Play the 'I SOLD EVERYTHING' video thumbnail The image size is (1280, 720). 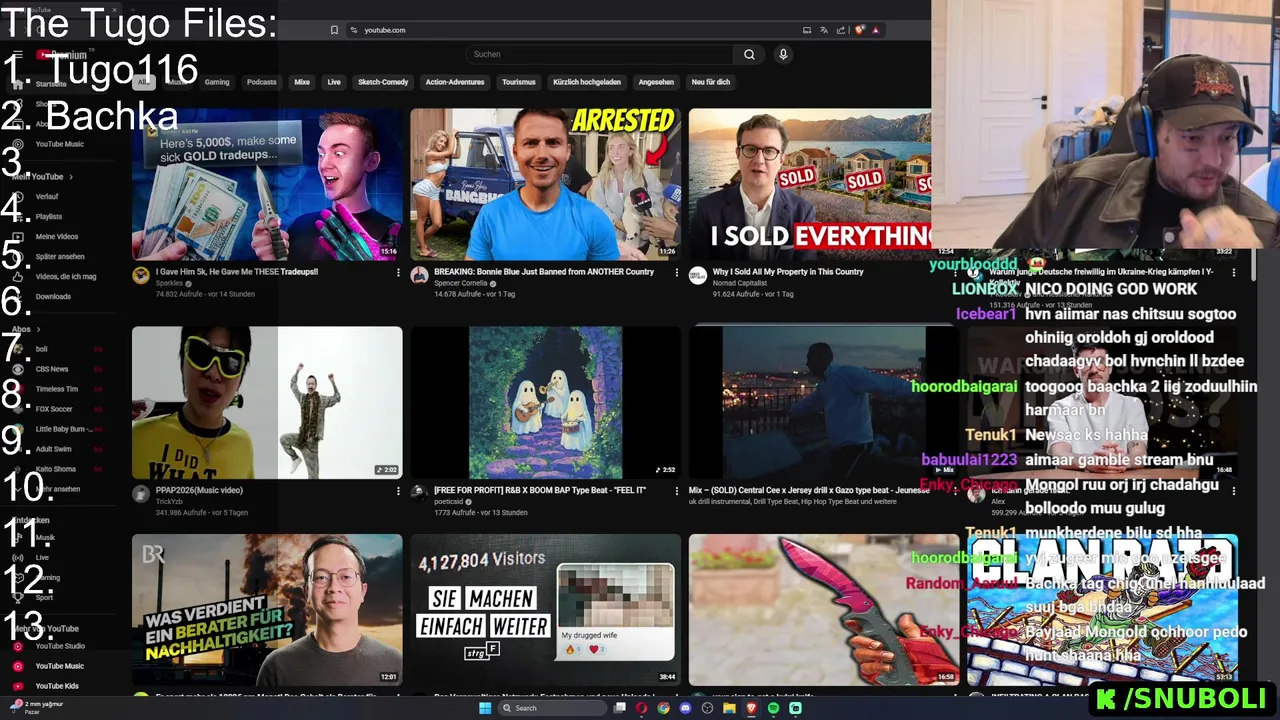(x=810, y=185)
